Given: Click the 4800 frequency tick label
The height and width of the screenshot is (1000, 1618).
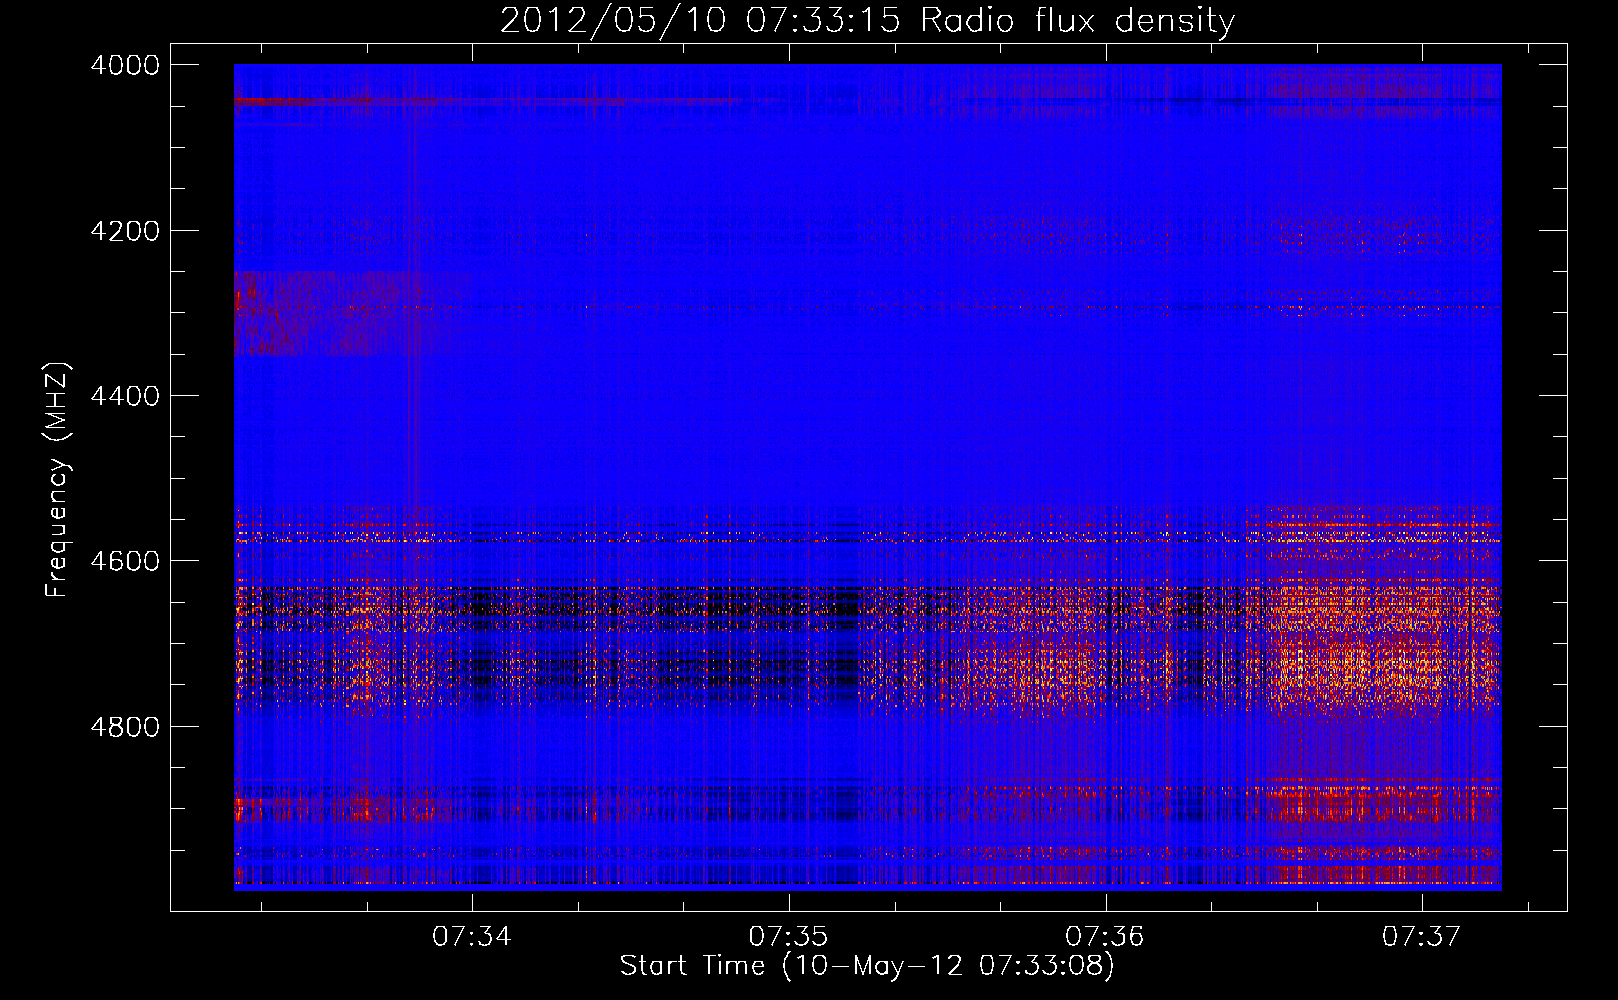Looking at the screenshot, I should [125, 727].
